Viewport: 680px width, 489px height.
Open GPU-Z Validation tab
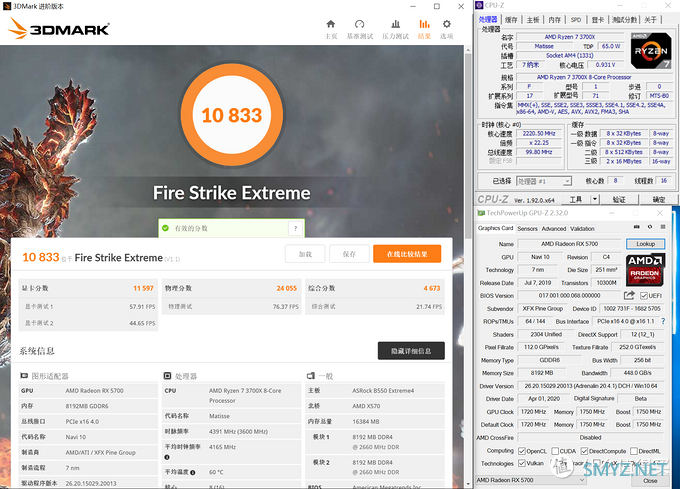click(582, 228)
